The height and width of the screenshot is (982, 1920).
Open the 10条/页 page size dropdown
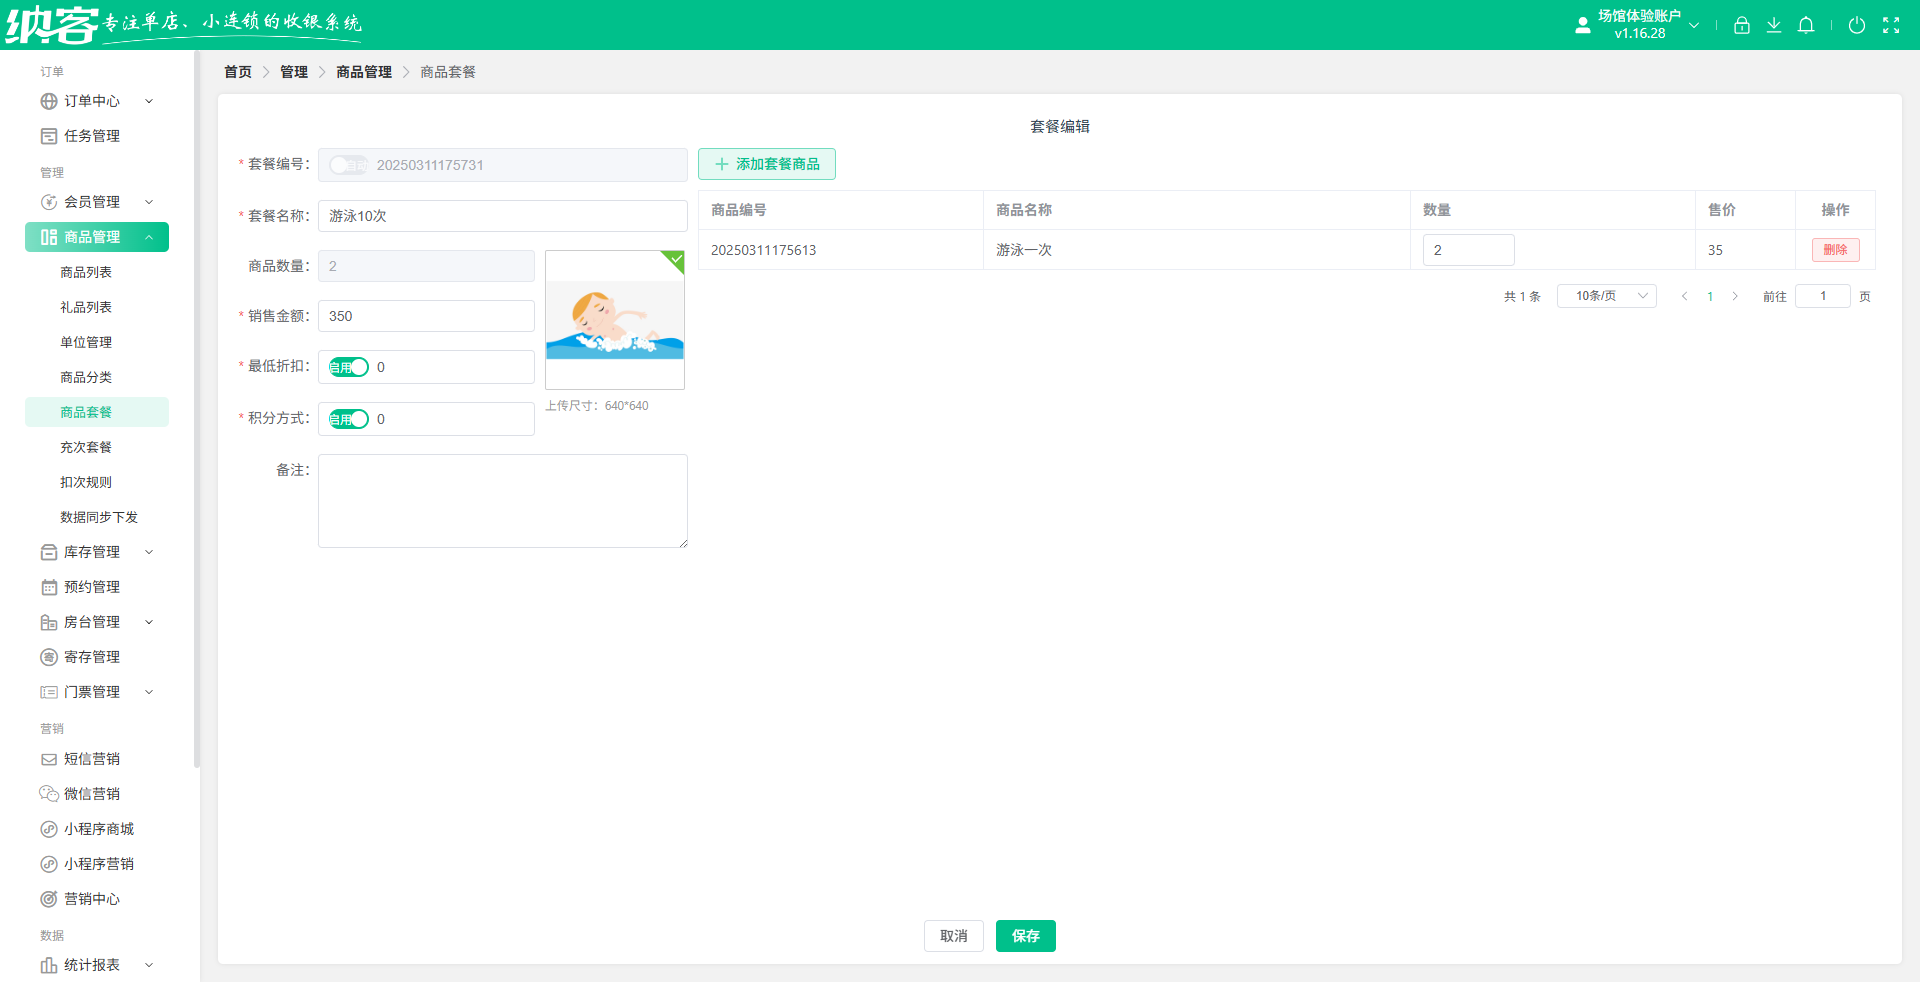1606,296
